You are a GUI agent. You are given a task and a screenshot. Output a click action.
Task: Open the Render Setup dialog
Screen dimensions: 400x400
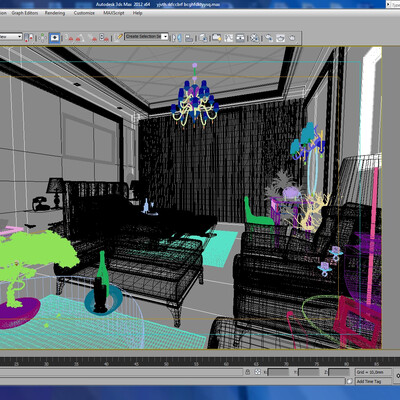(269, 38)
